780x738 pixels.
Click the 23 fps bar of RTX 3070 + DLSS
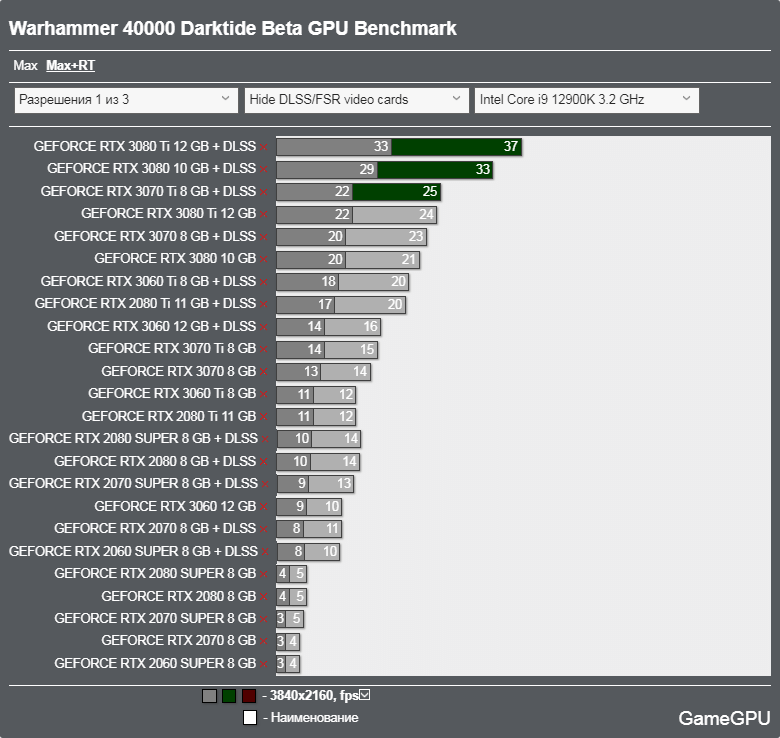[x=386, y=237]
